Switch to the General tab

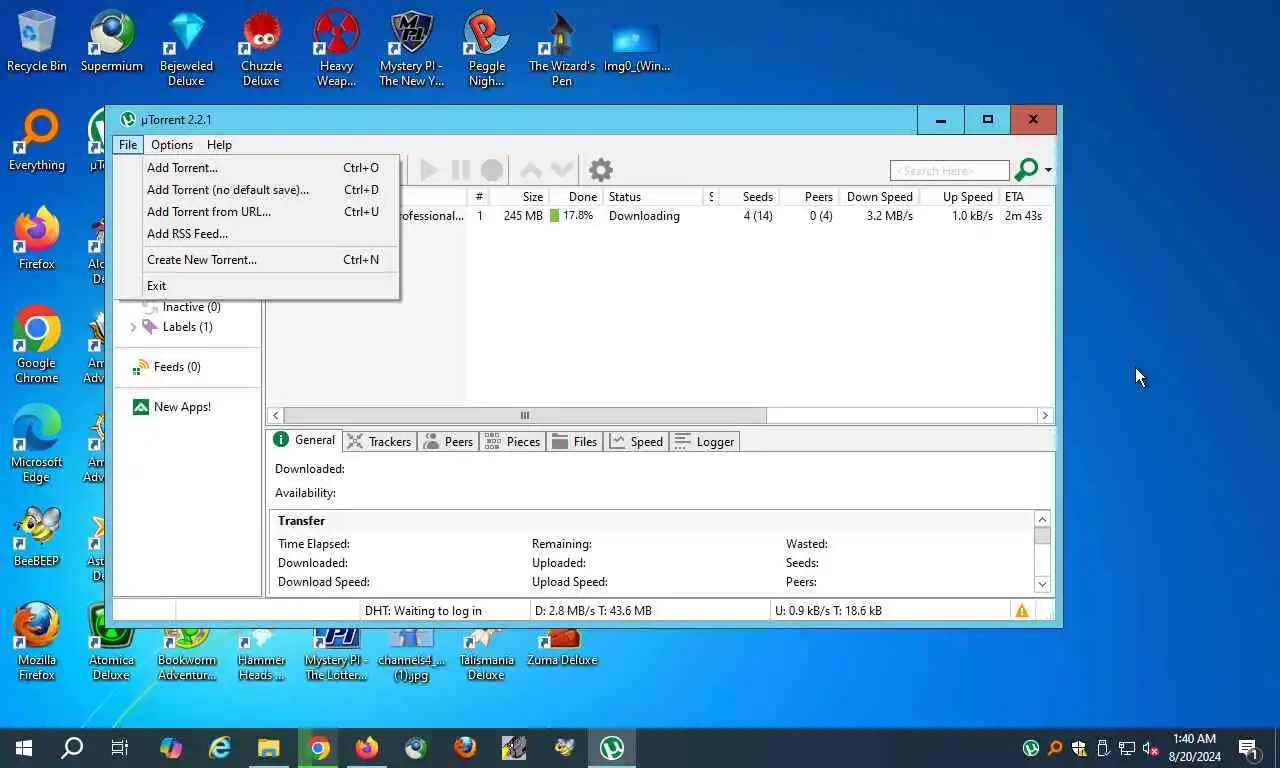(x=304, y=440)
